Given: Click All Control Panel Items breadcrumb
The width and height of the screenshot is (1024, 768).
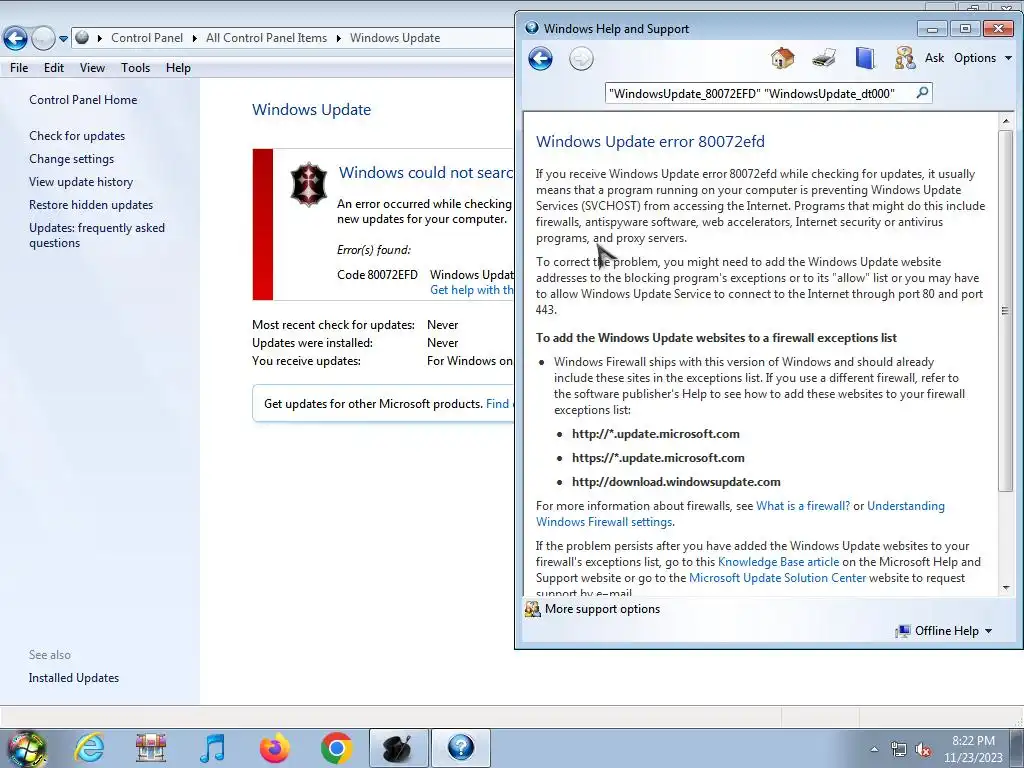Looking at the screenshot, I should (x=266, y=38).
